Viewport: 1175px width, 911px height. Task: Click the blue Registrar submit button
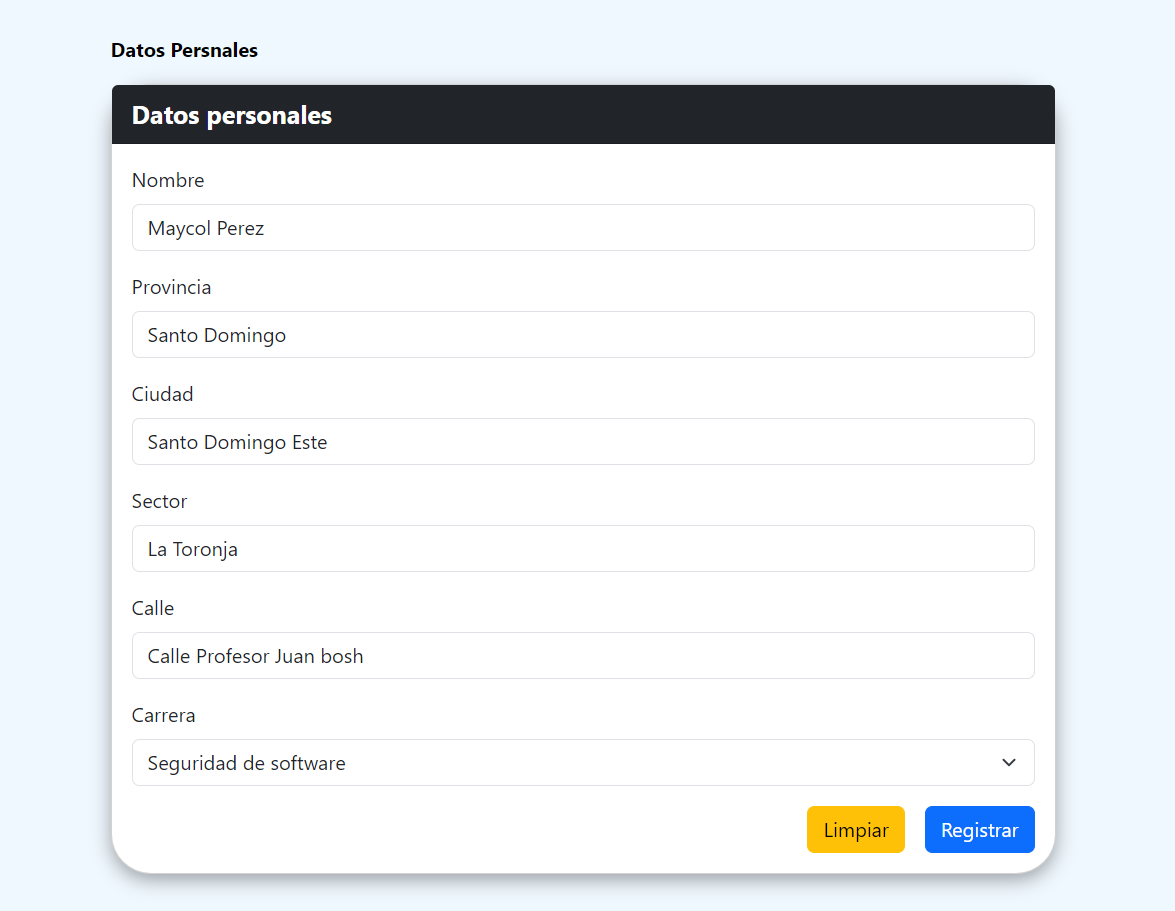click(980, 829)
